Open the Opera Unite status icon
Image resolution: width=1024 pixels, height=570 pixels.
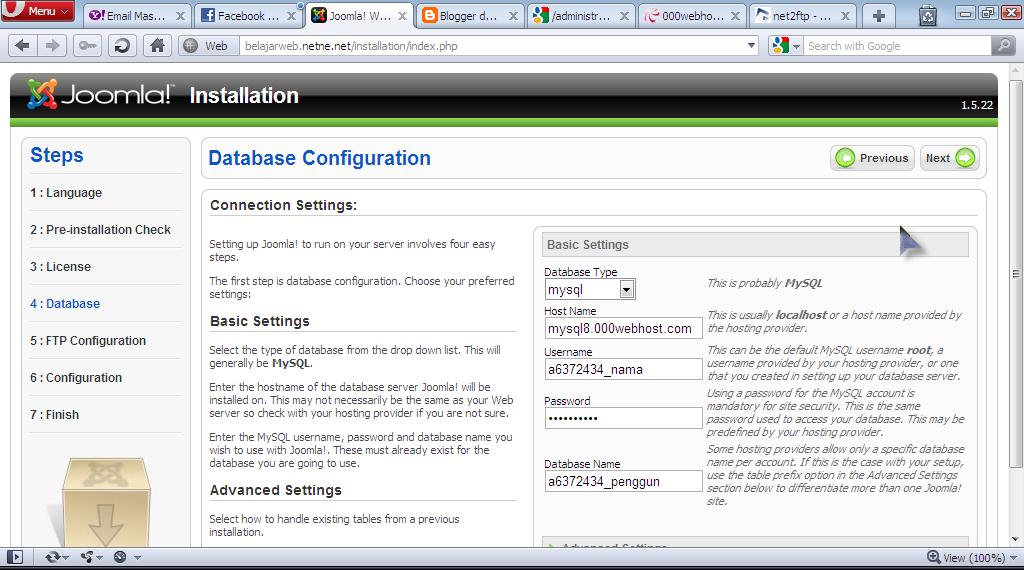point(91,557)
